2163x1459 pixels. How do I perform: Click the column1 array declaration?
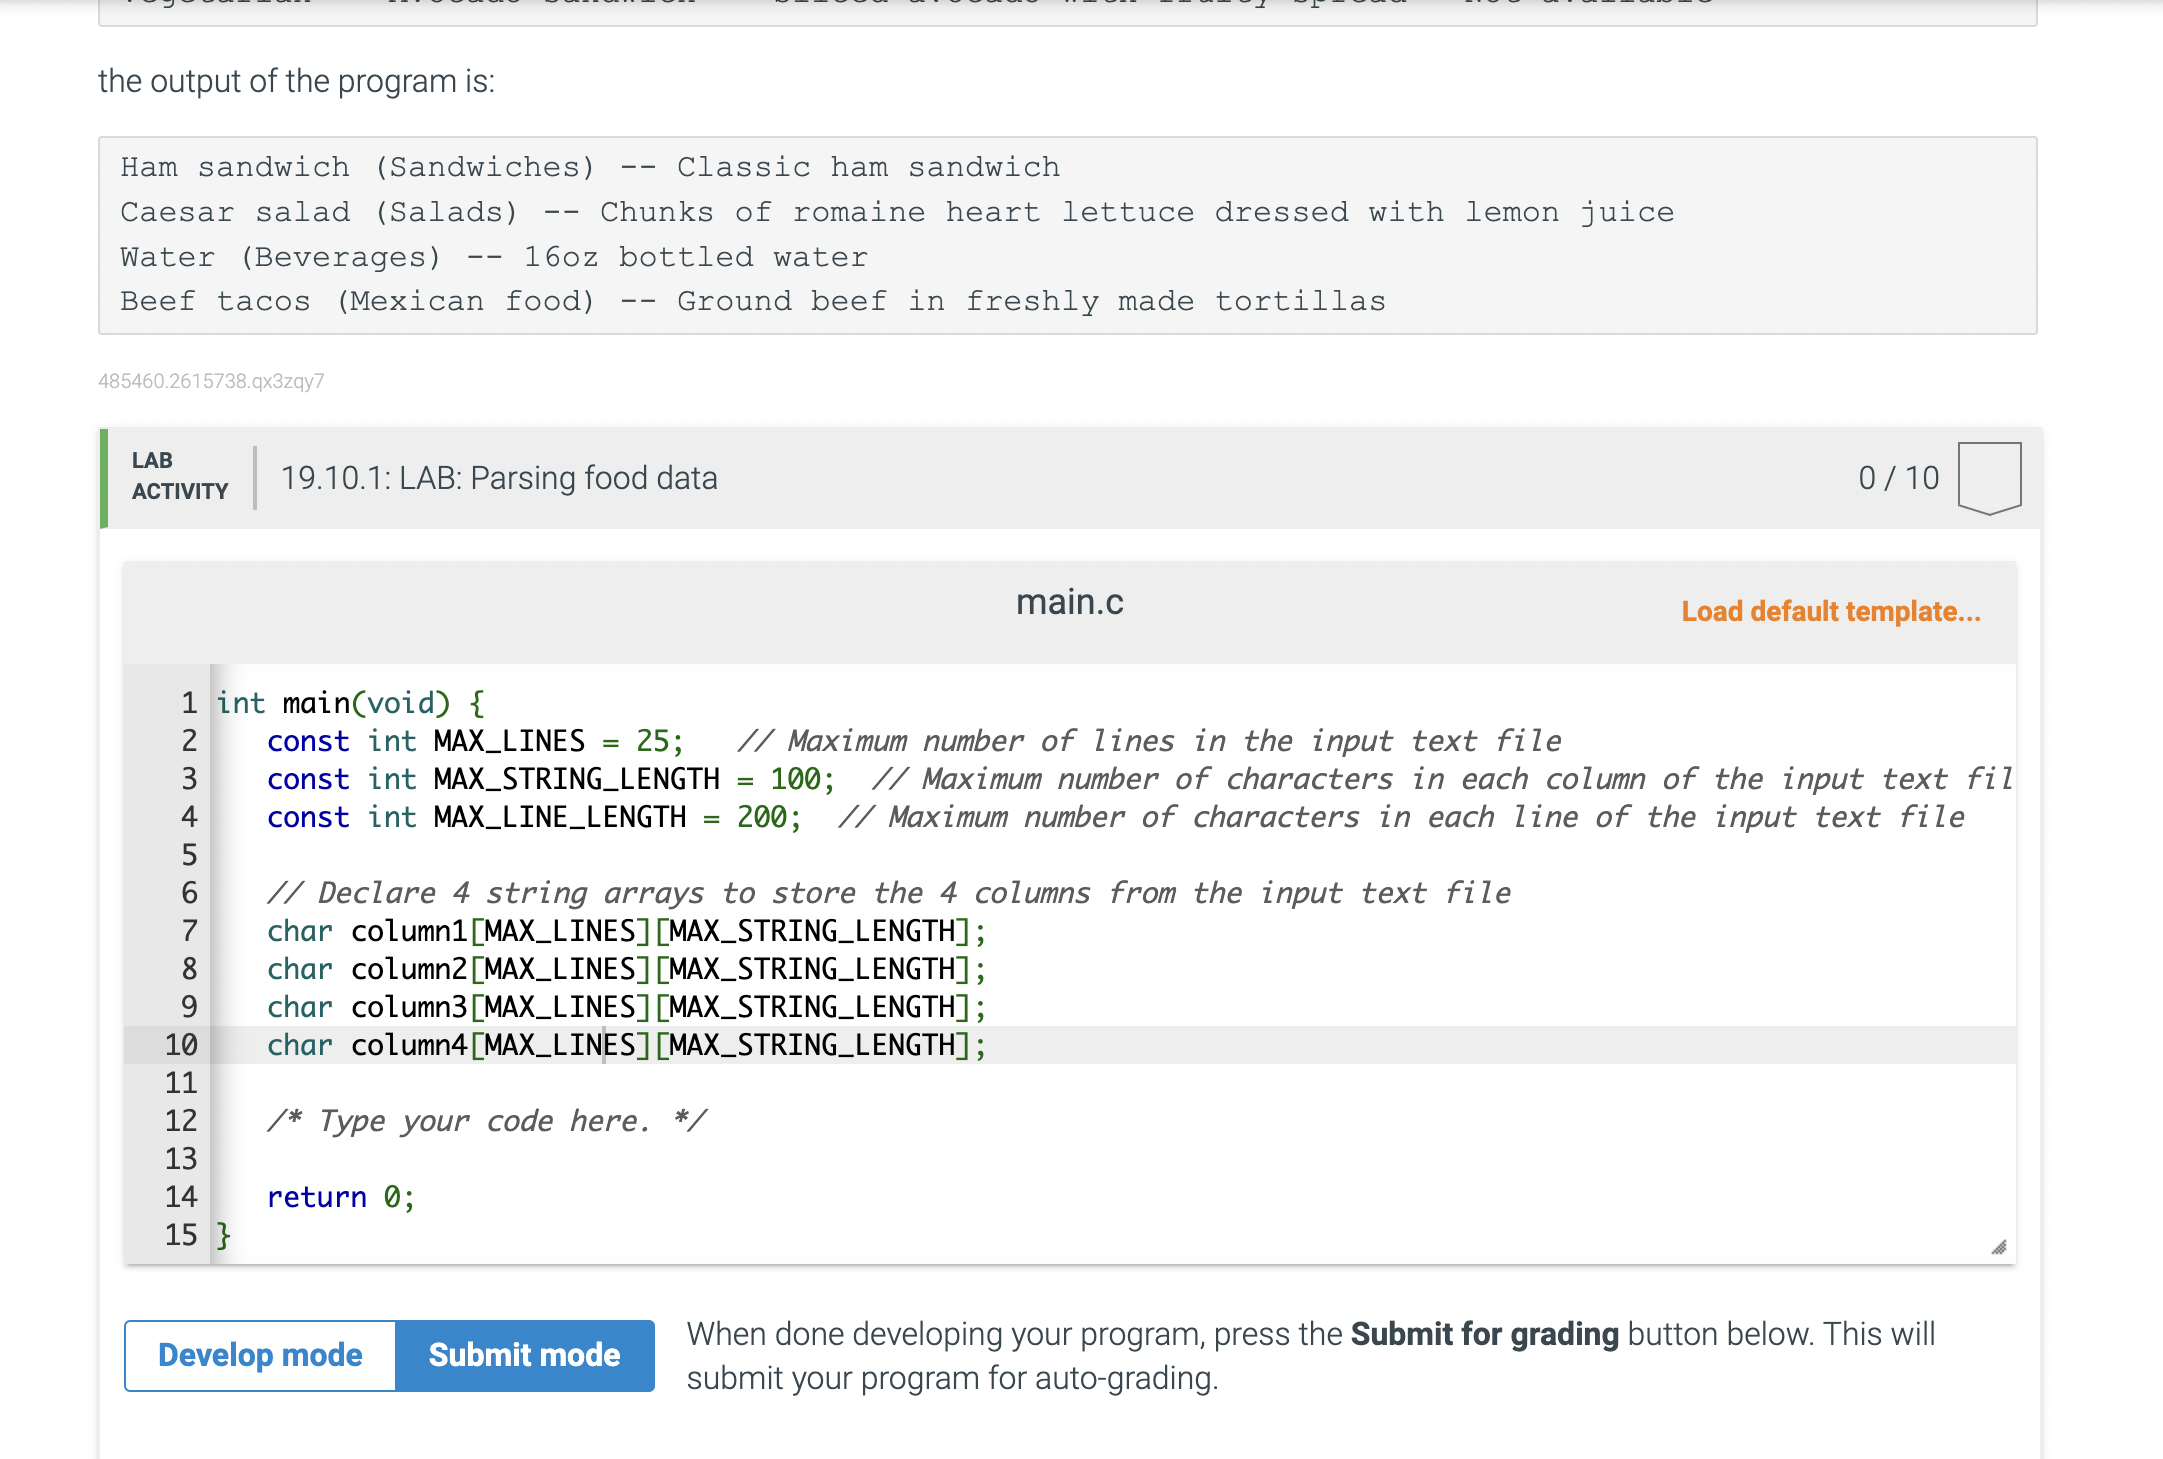click(626, 931)
